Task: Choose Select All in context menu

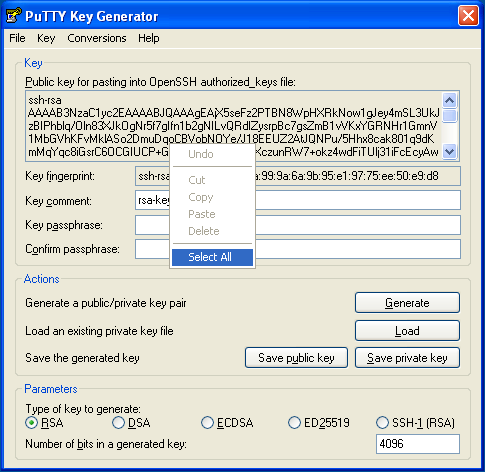Action: click(x=212, y=257)
